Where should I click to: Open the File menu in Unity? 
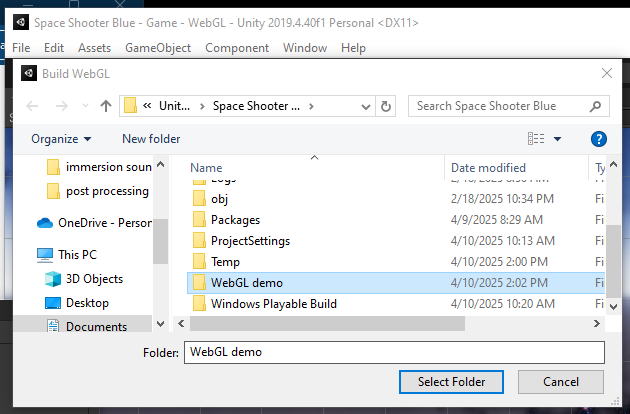click(21, 48)
